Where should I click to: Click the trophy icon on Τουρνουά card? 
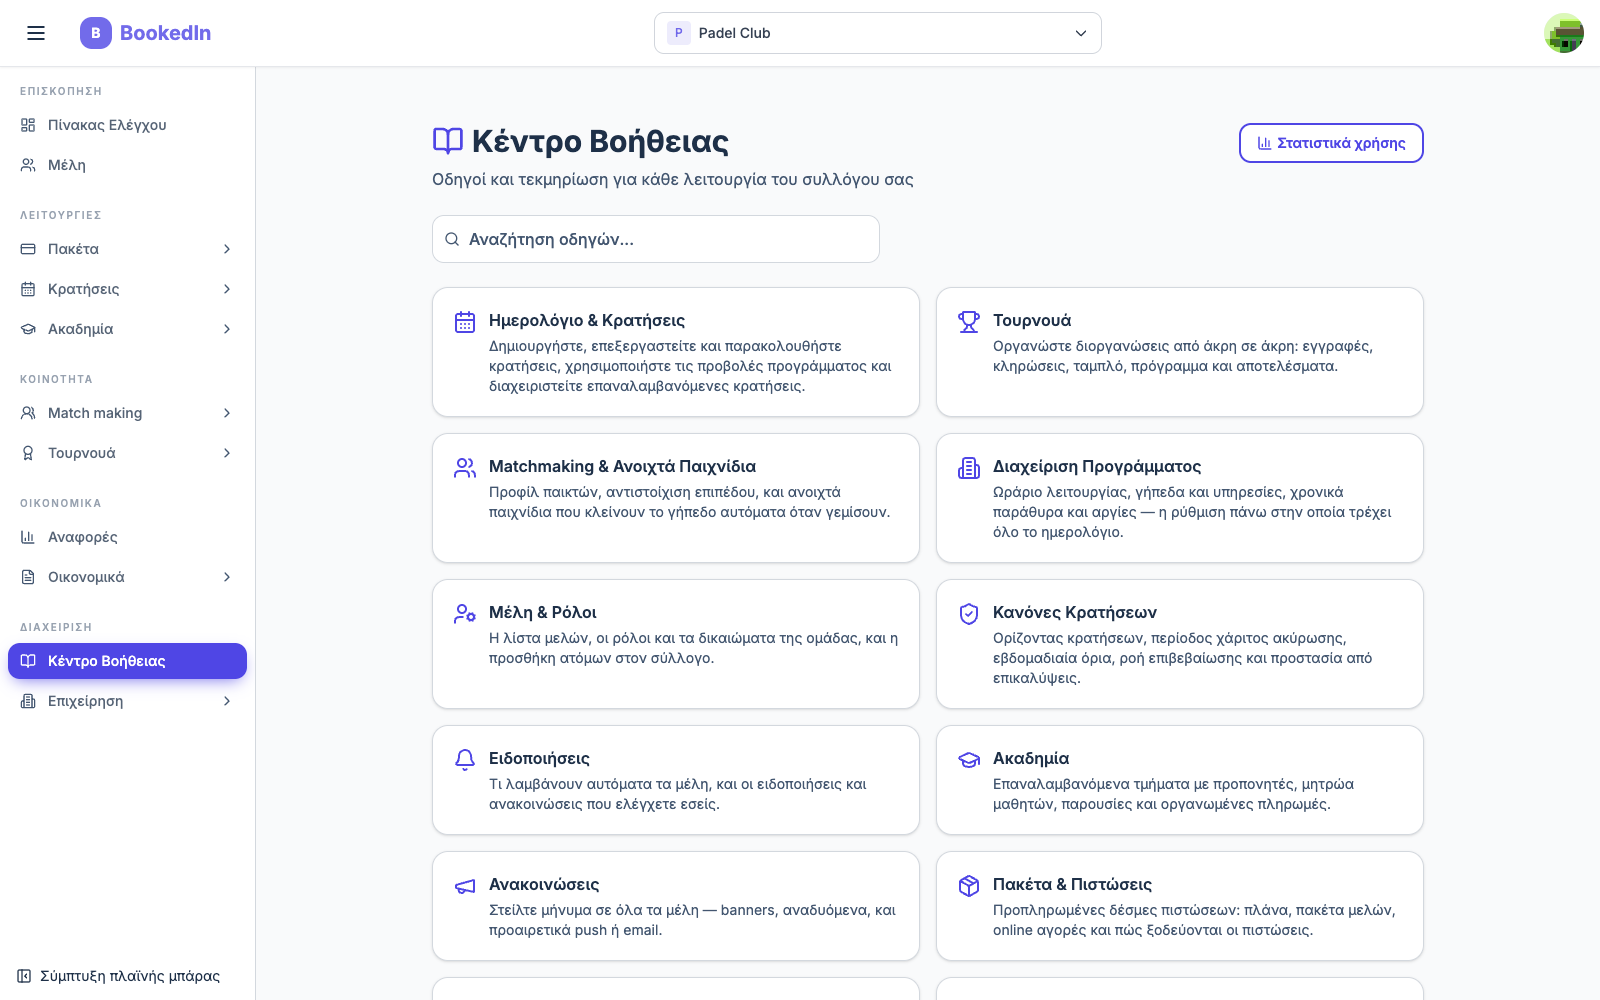[x=969, y=322]
